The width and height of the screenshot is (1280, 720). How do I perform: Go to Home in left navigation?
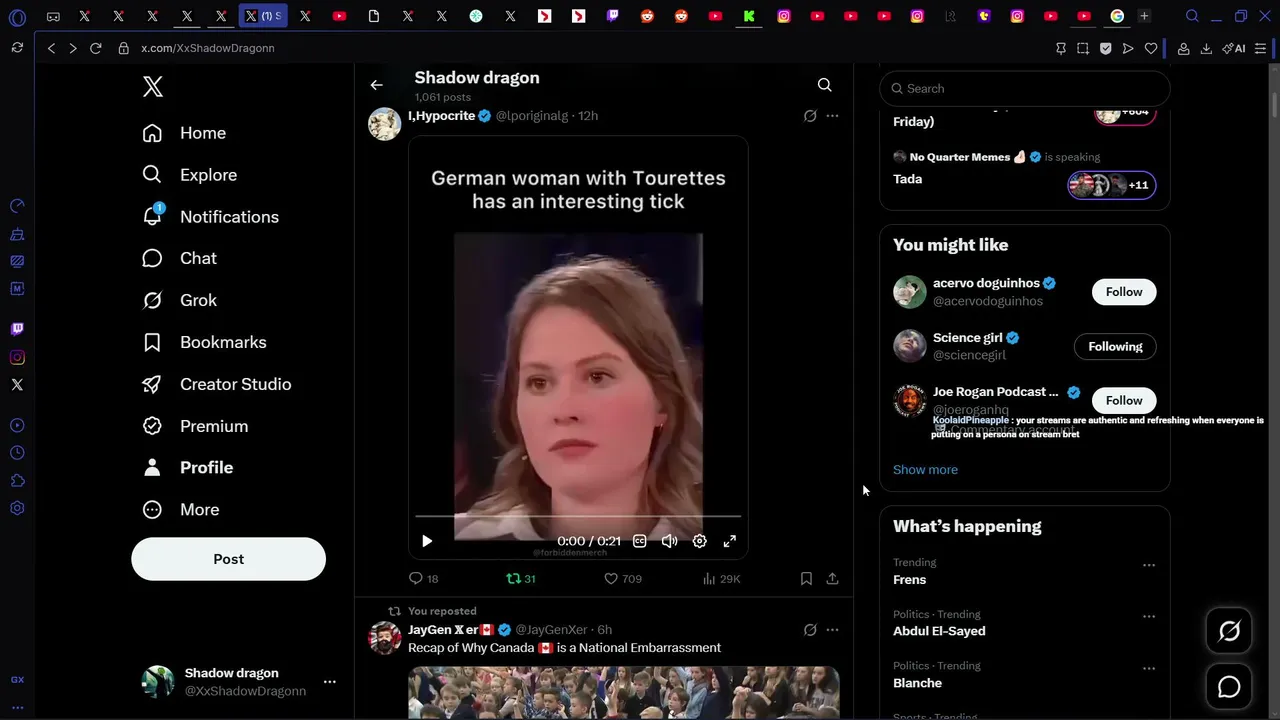pos(185,133)
